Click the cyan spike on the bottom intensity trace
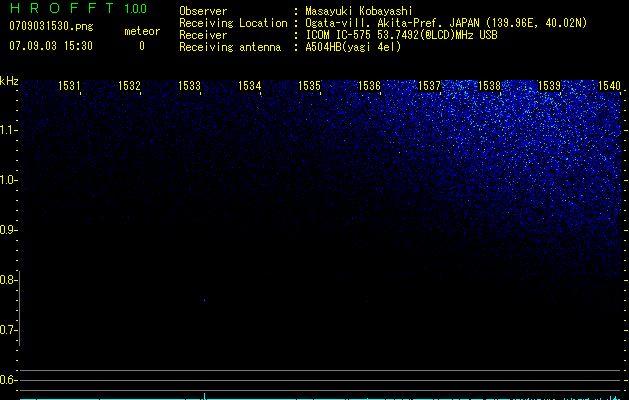 [205, 396]
